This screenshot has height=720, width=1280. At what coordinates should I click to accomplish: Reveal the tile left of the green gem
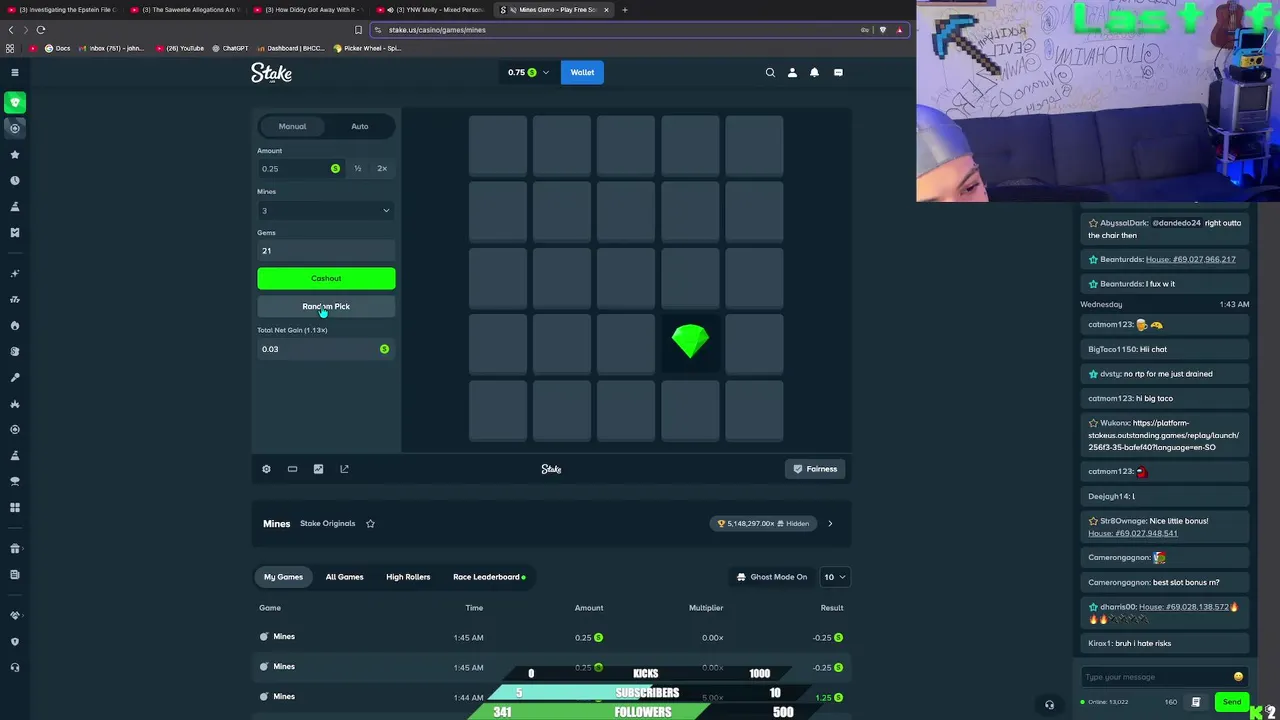click(626, 343)
